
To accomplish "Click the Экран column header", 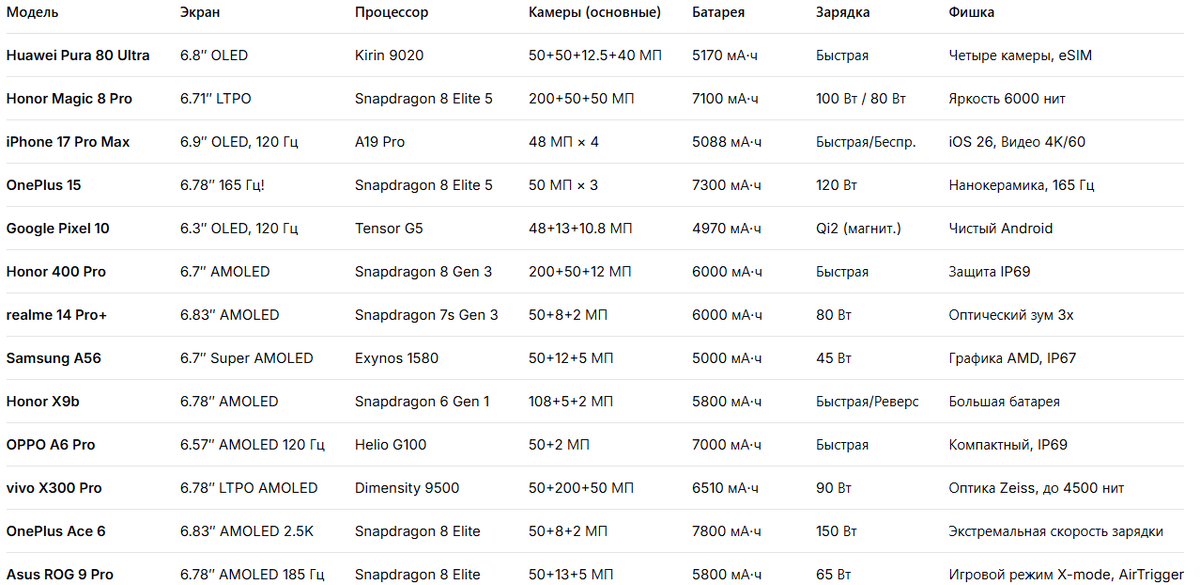I will coord(200,12).
